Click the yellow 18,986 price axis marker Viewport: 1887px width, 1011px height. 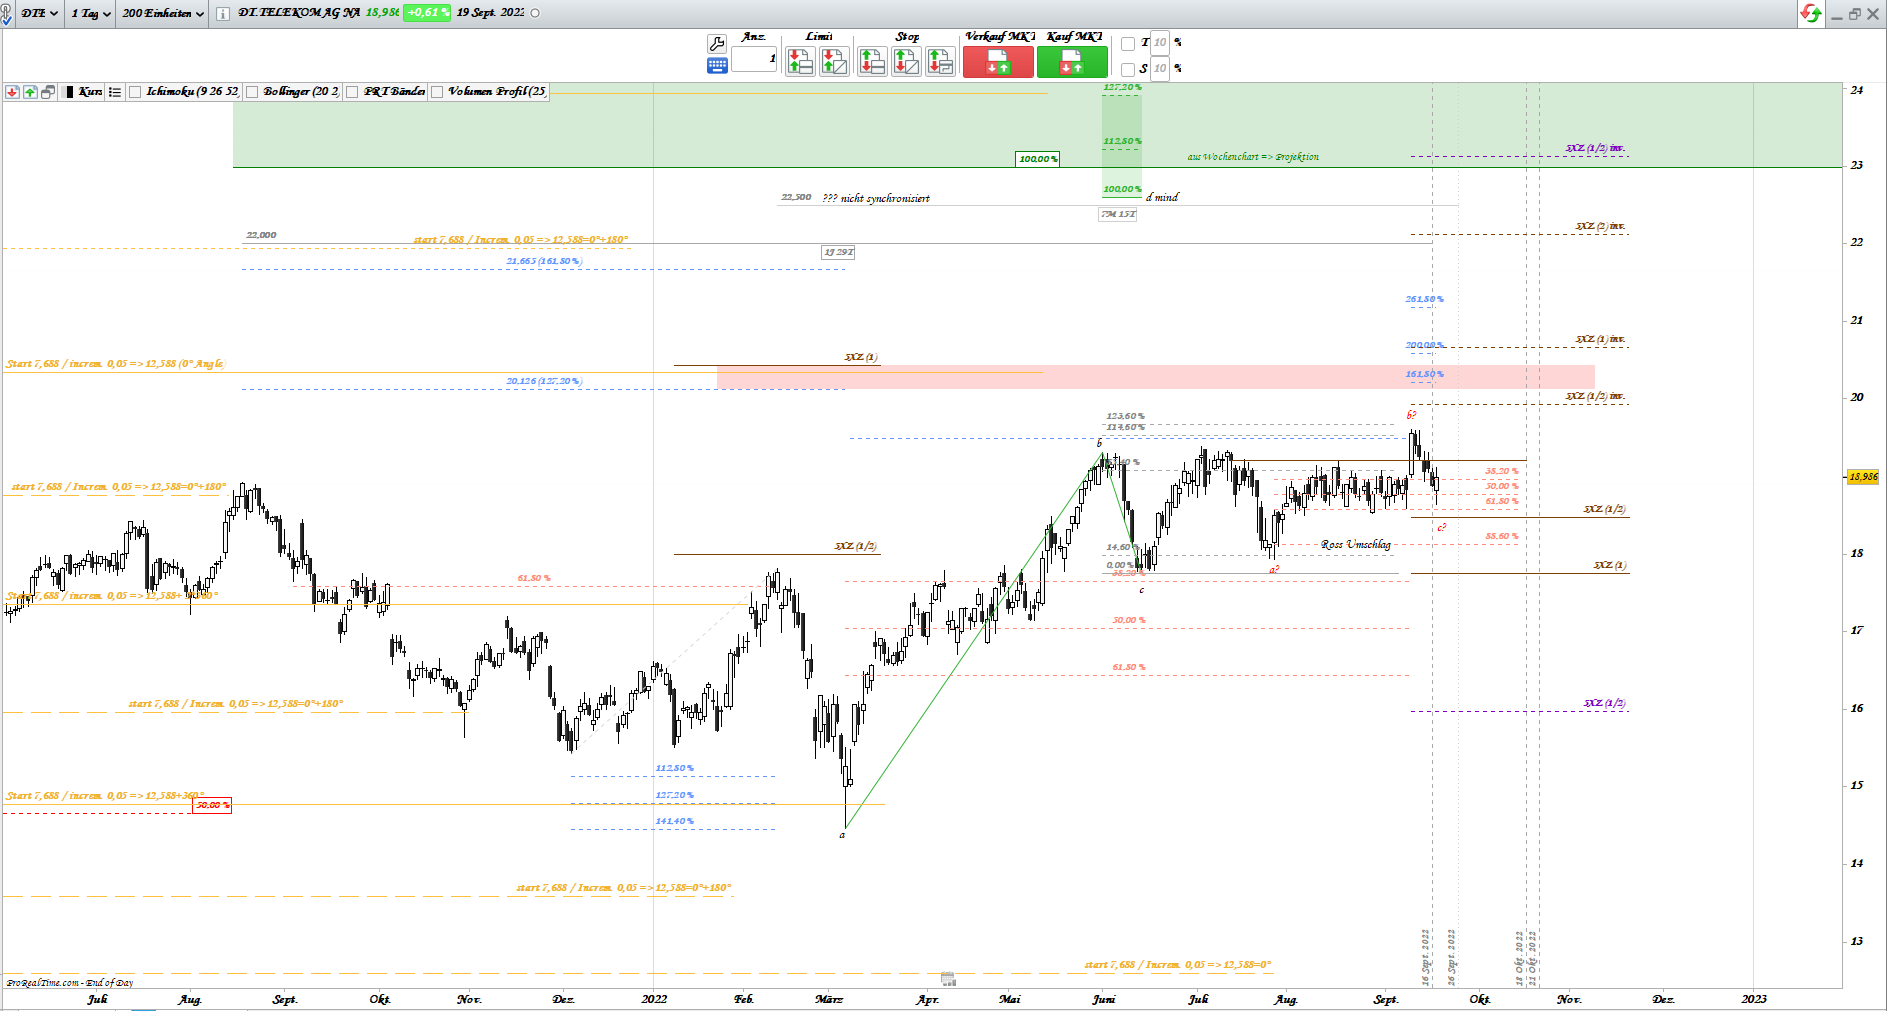(1863, 477)
